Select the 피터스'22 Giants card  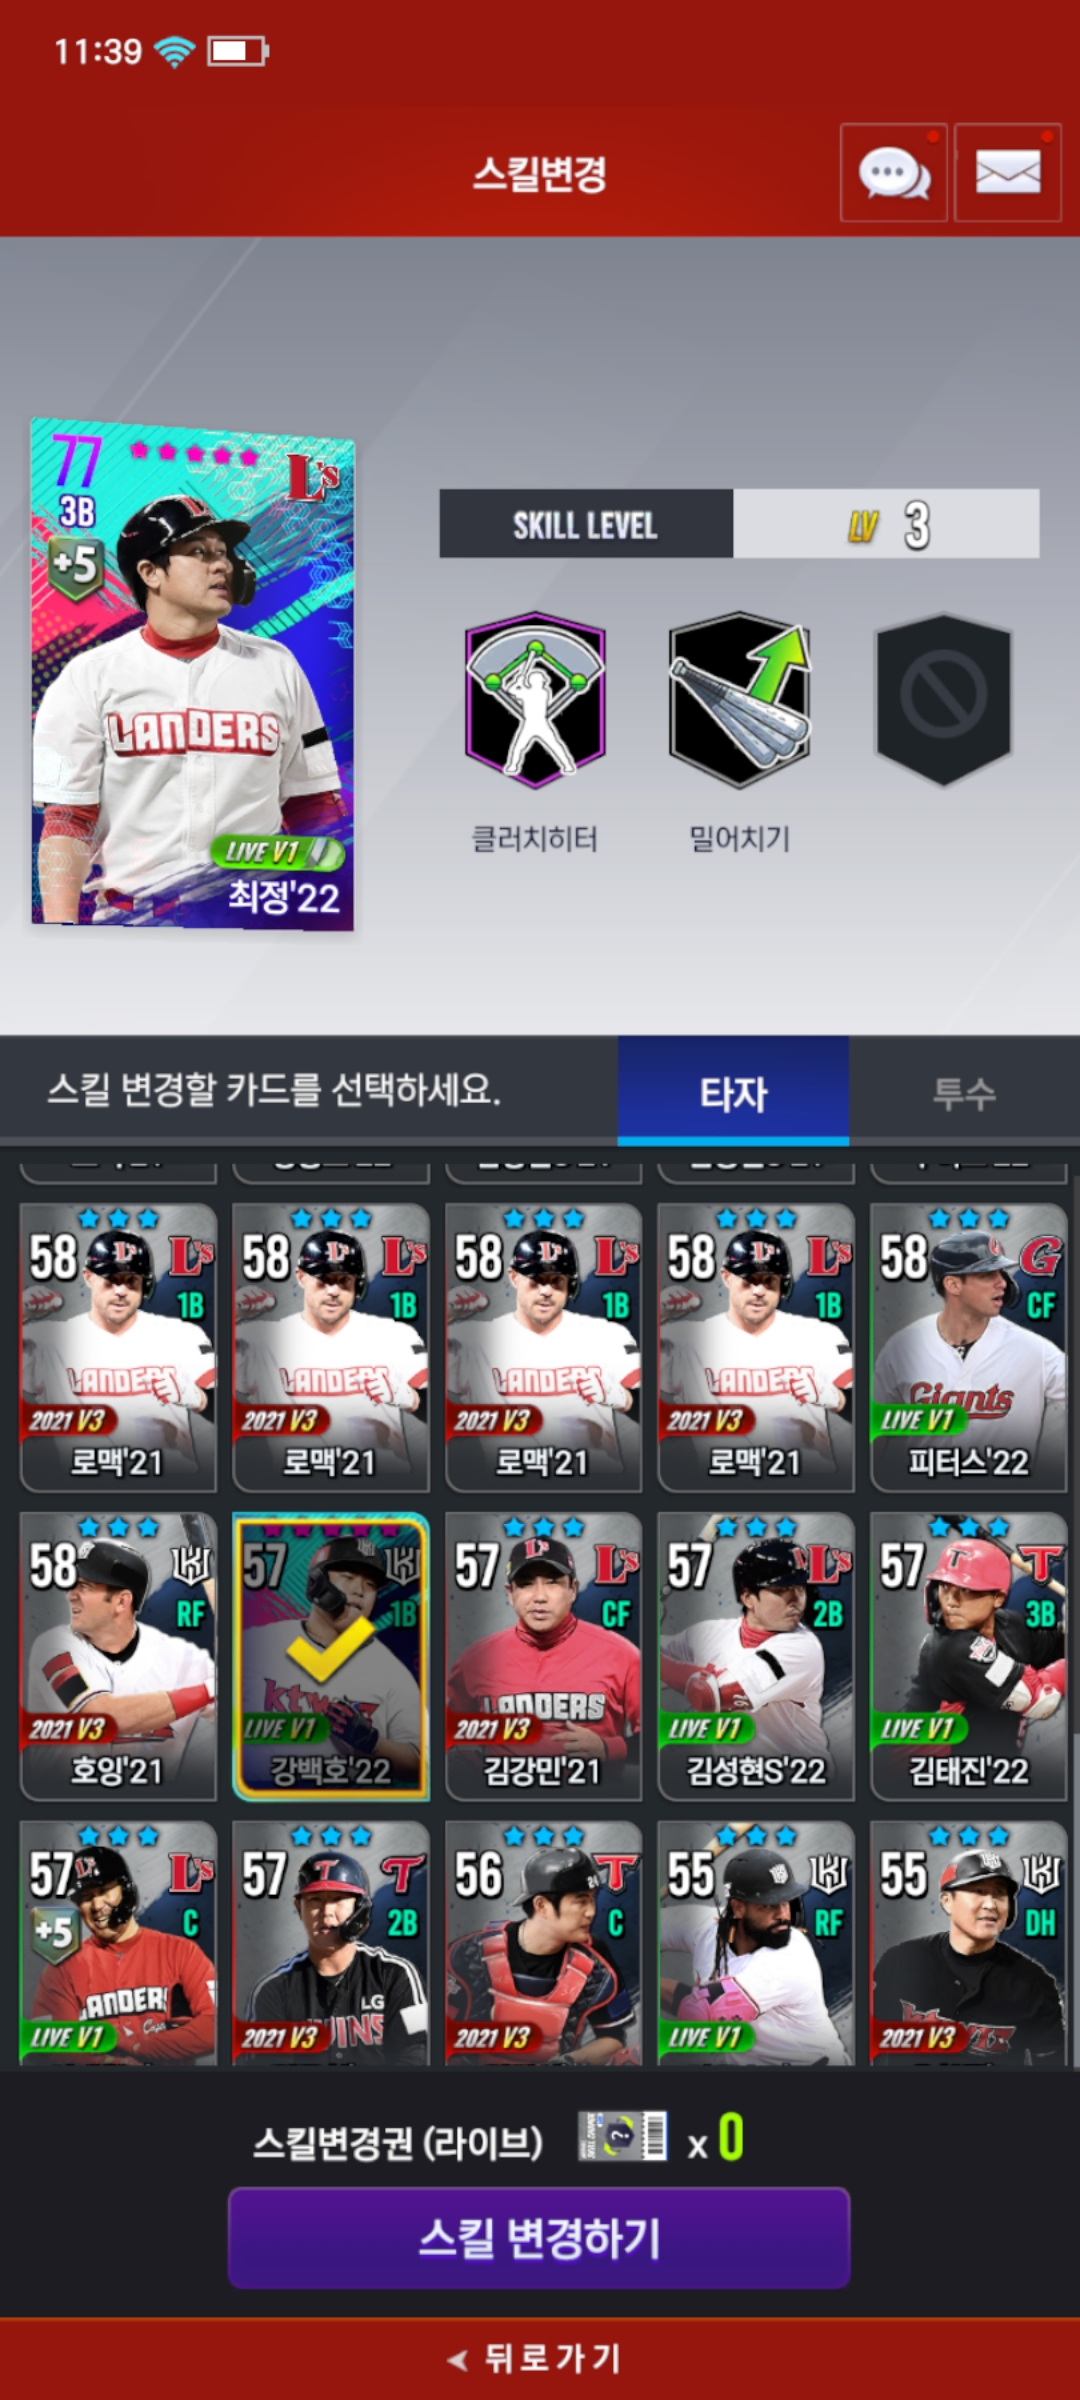click(x=968, y=1348)
